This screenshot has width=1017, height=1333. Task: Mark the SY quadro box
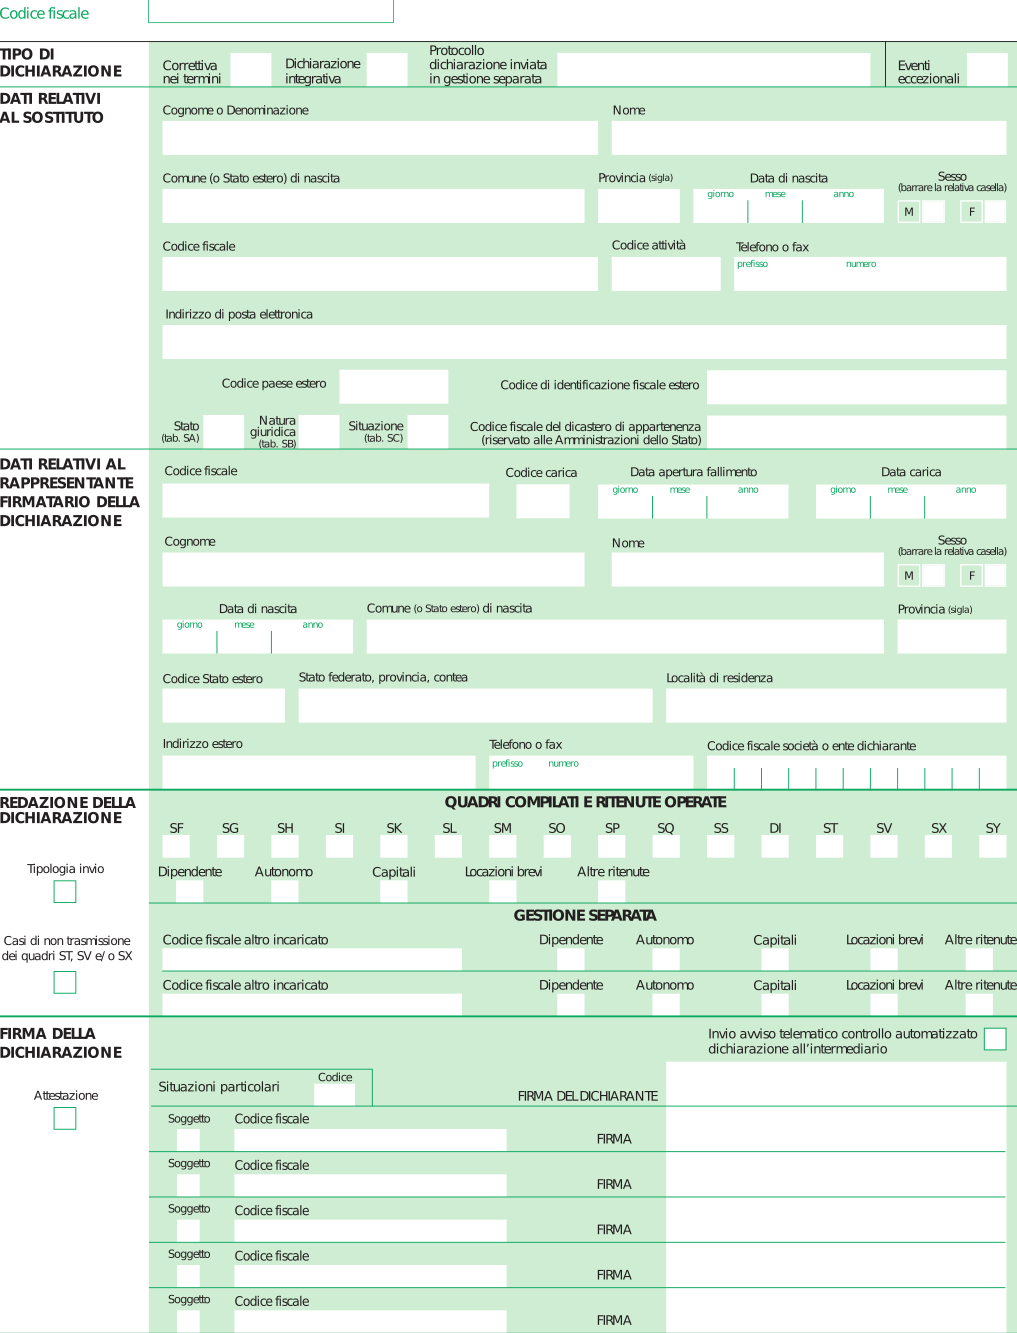click(x=992, y=847)
